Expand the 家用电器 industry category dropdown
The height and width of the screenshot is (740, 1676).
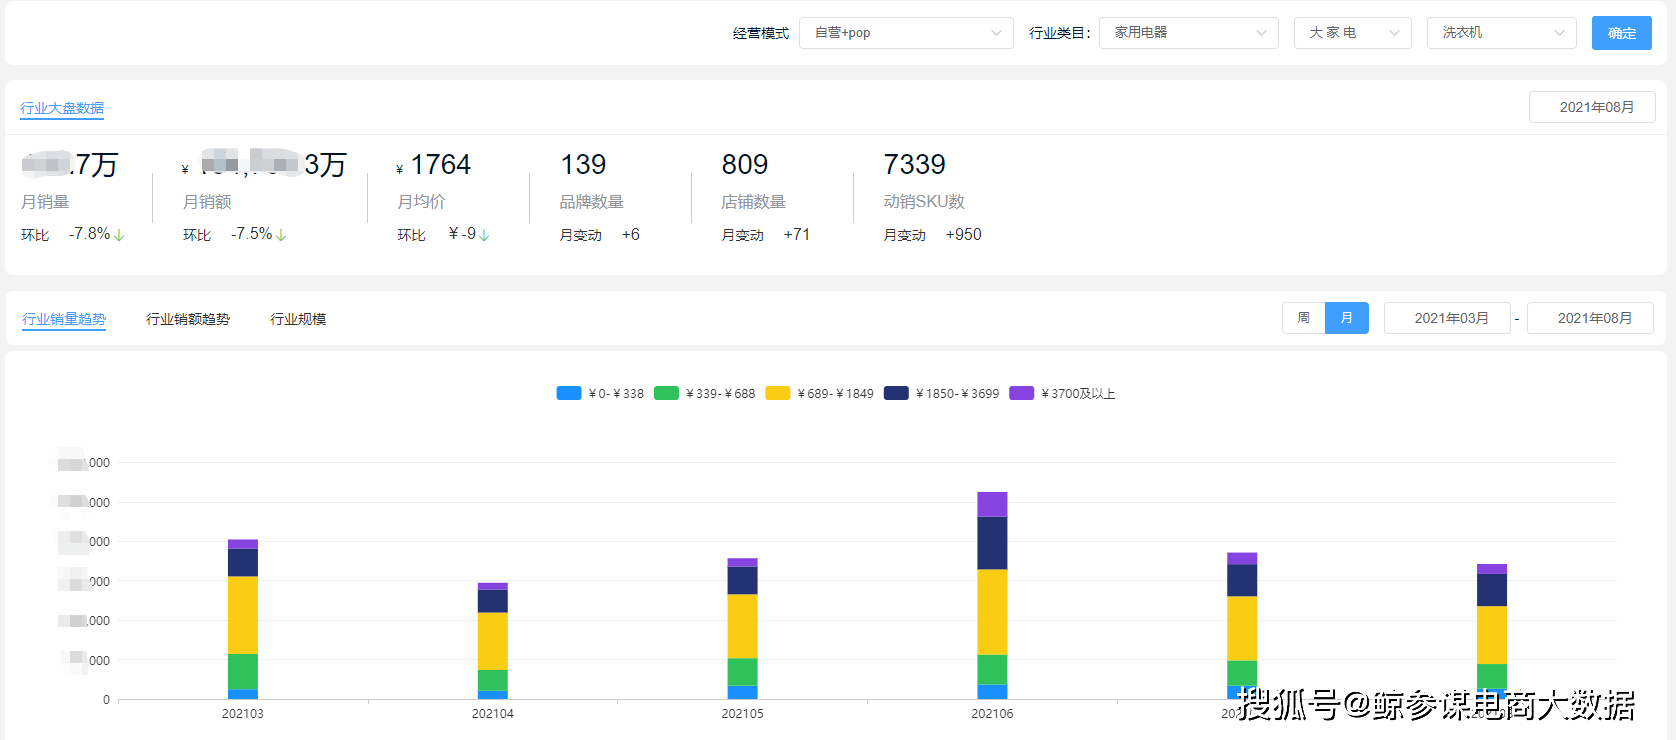pyautogui.click(x=1188, y=33)
